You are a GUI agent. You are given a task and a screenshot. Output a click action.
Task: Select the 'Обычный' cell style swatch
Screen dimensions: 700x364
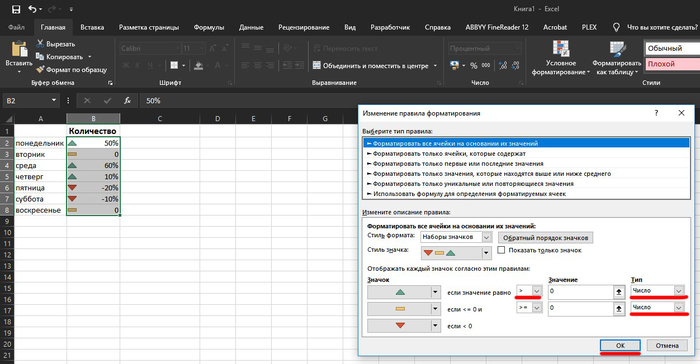click(672, 48)
